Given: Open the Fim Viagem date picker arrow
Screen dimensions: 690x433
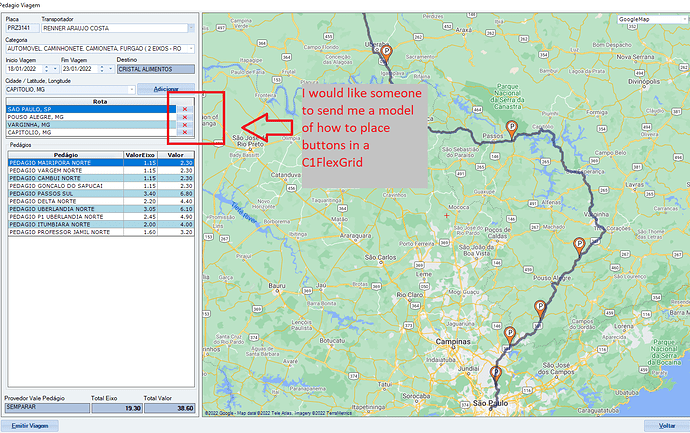Looking at the screenshot, I should coord(110,69).
